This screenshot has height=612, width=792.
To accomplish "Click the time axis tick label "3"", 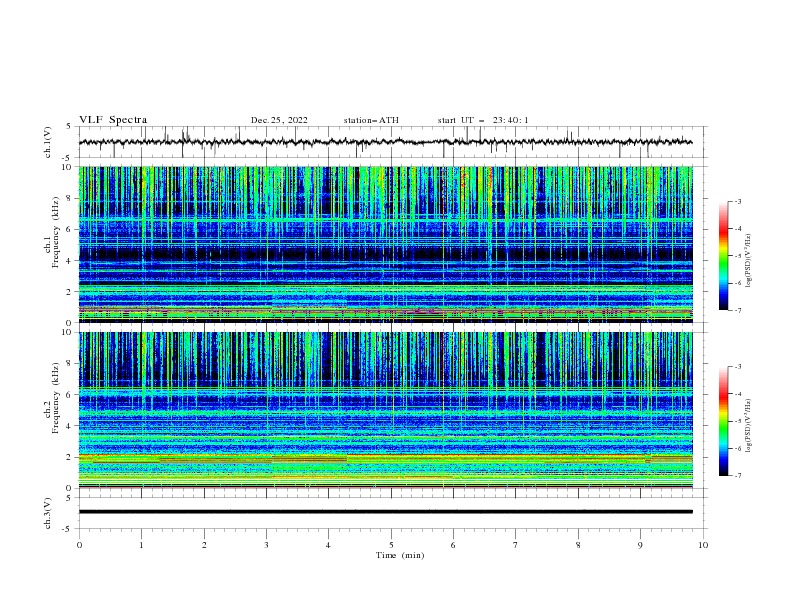I will click(266, 545).
